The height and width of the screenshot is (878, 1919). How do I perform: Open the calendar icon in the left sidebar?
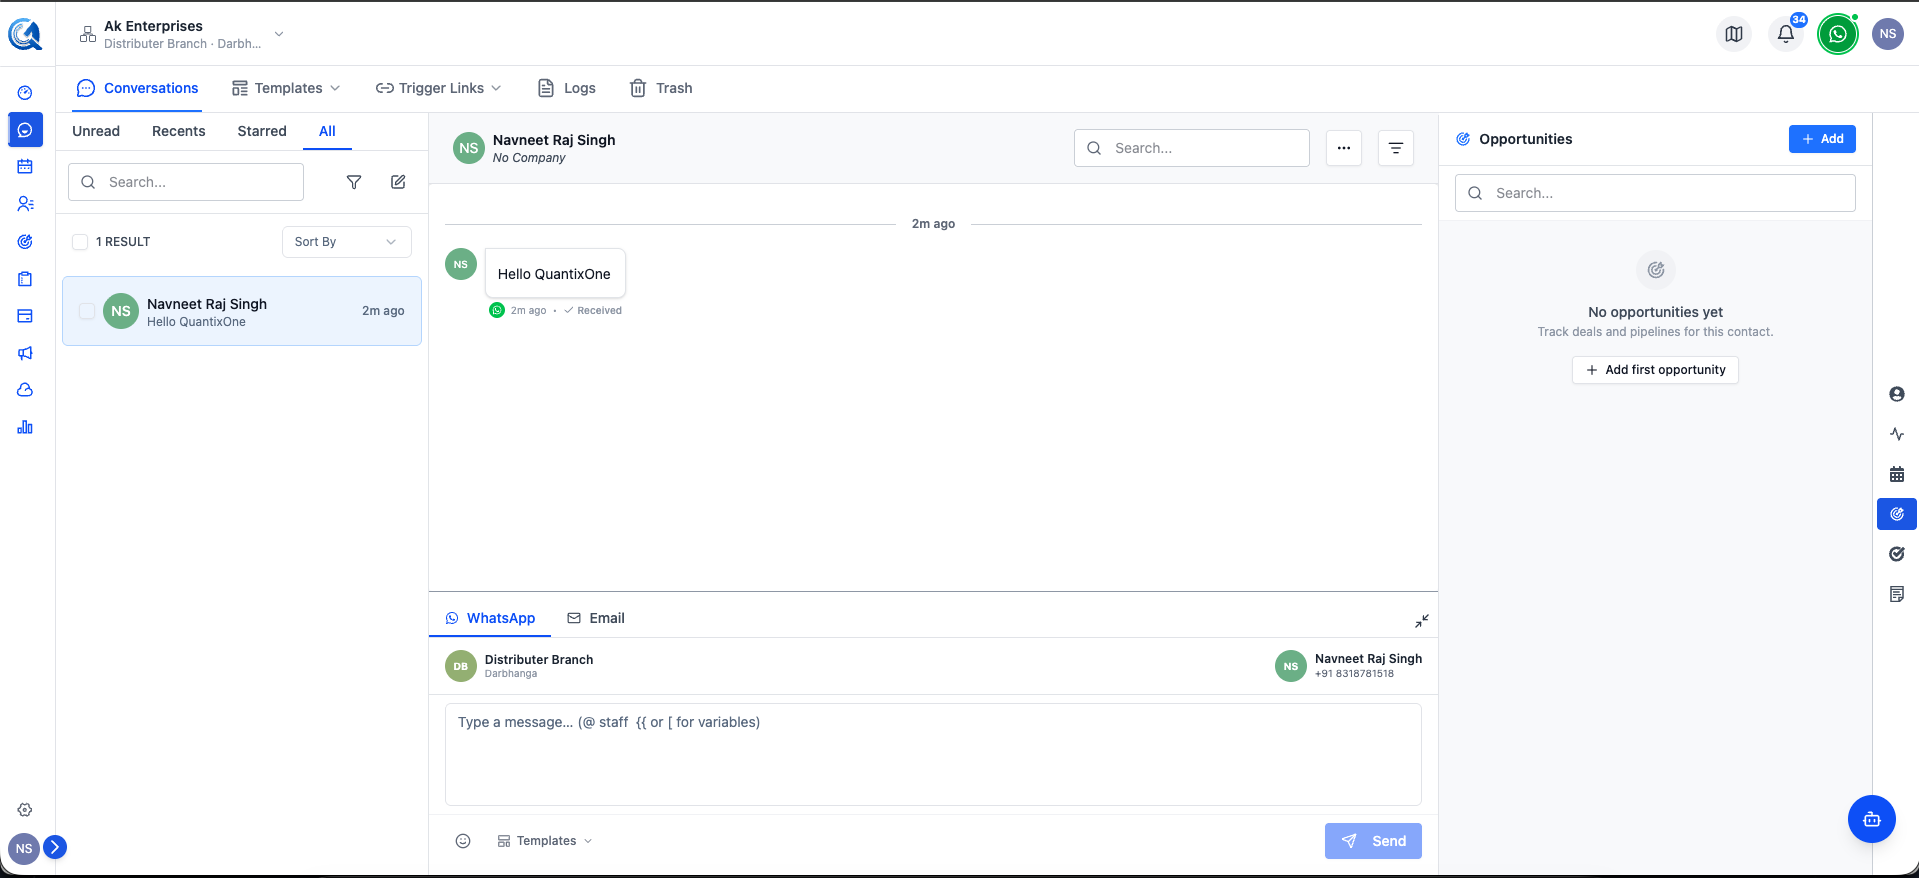pos(25,167)
